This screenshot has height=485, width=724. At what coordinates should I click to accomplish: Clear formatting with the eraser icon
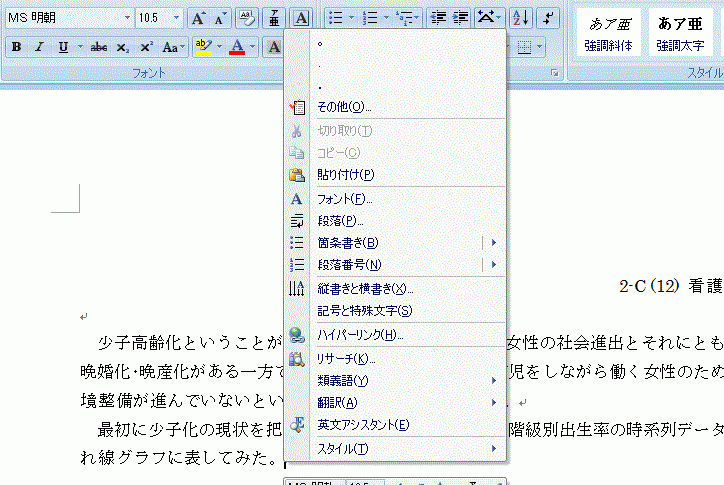247,18
